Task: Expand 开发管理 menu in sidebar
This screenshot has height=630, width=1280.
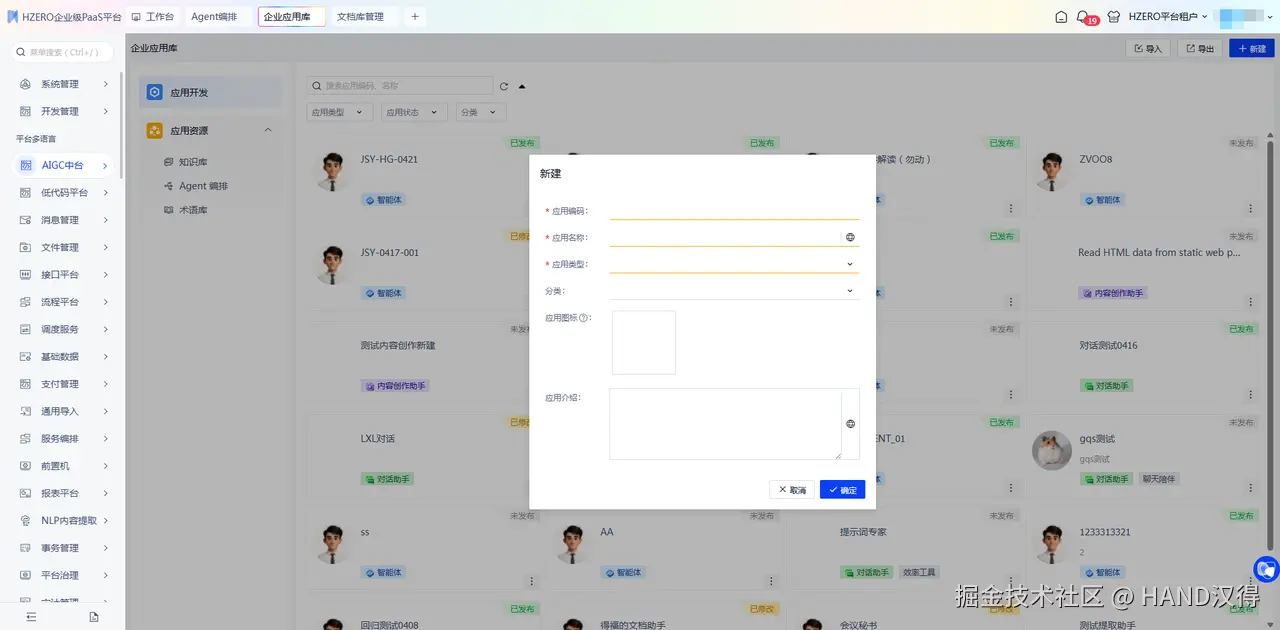Action: point(64,111)
